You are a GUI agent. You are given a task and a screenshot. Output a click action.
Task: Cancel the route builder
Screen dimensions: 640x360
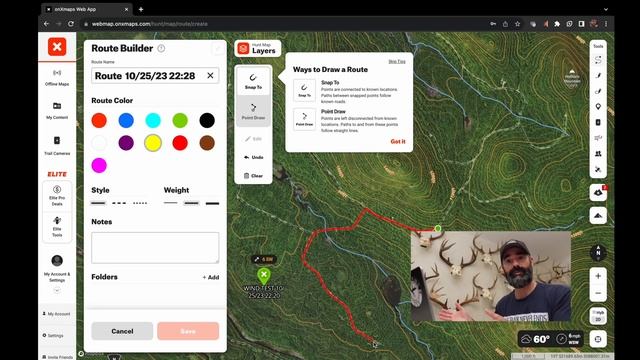click(x=122, y=331)
